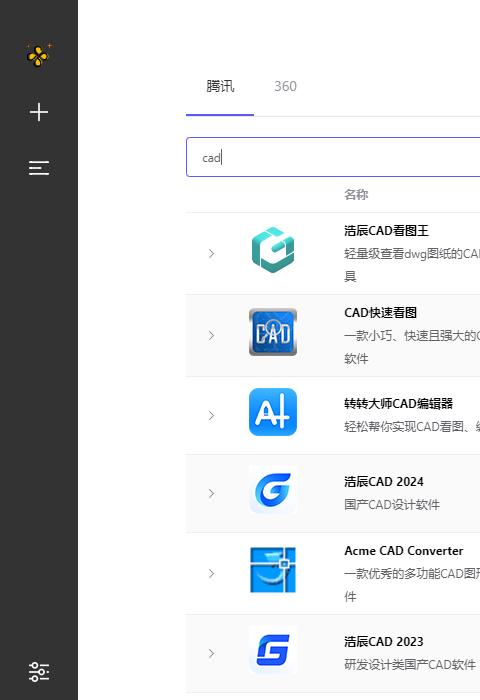
Task: Switch to the 腾讯 tab
Action: tap(220, 86)
